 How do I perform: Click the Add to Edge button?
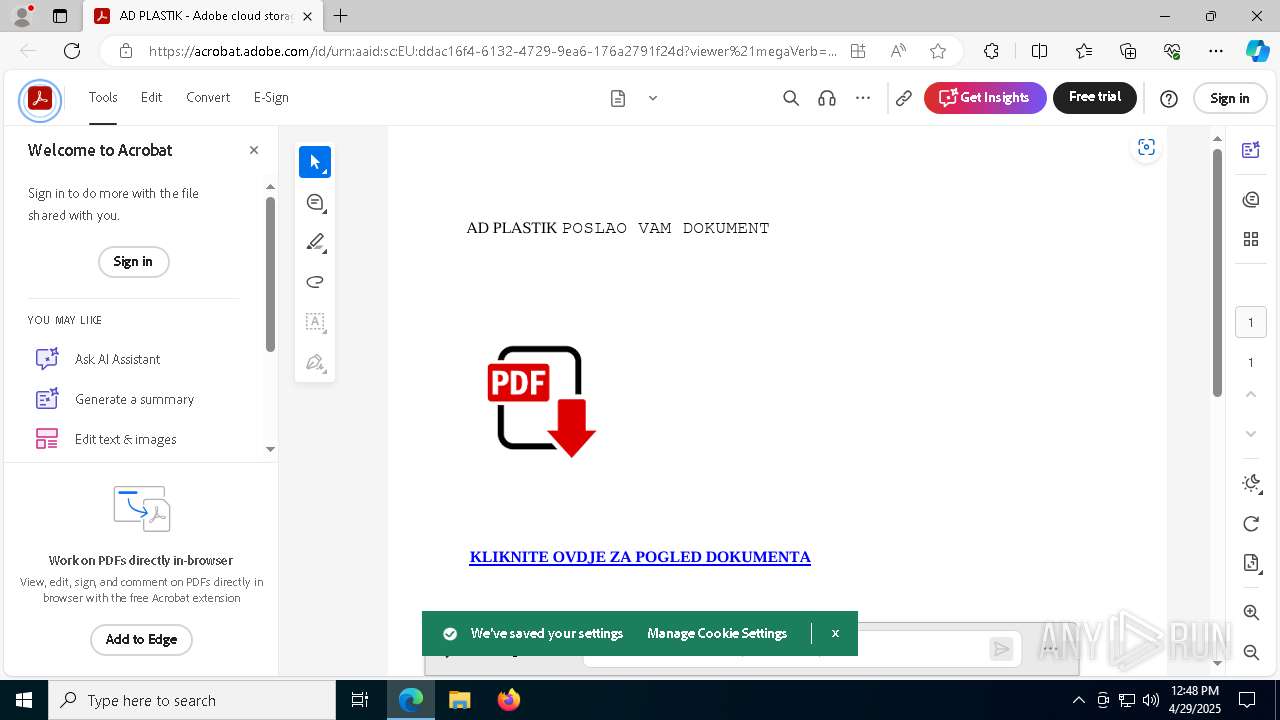(141, 640)
